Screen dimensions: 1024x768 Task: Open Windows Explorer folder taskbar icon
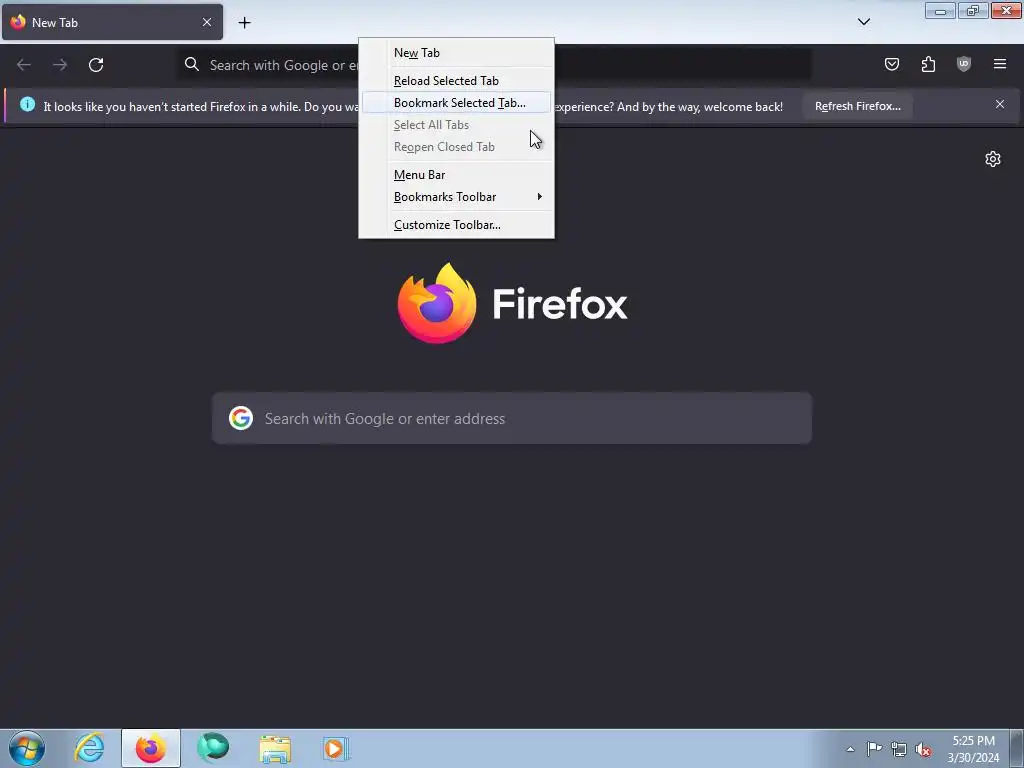point(275,748)
